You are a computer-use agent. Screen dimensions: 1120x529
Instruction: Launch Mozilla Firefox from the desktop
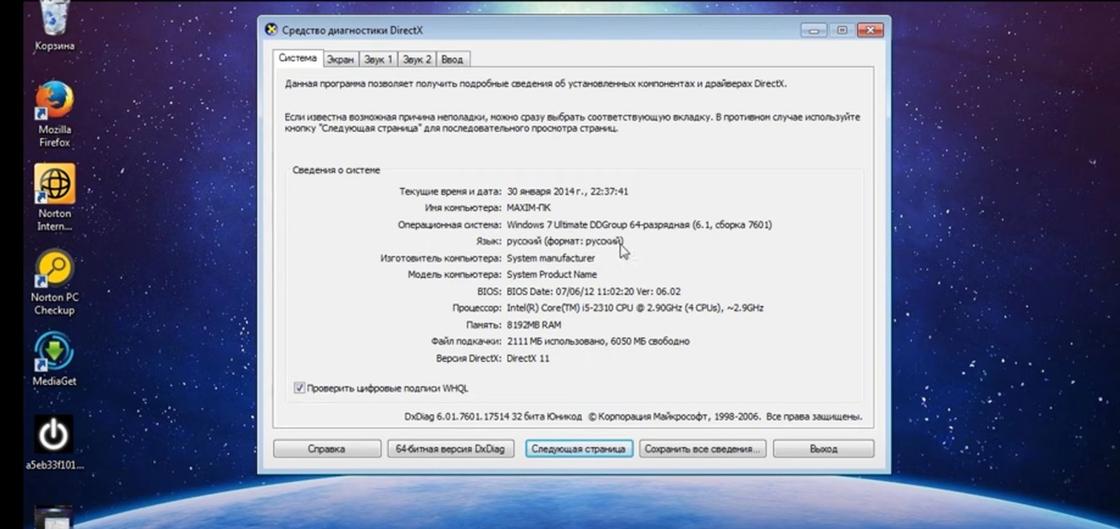(x=54, y=103)
